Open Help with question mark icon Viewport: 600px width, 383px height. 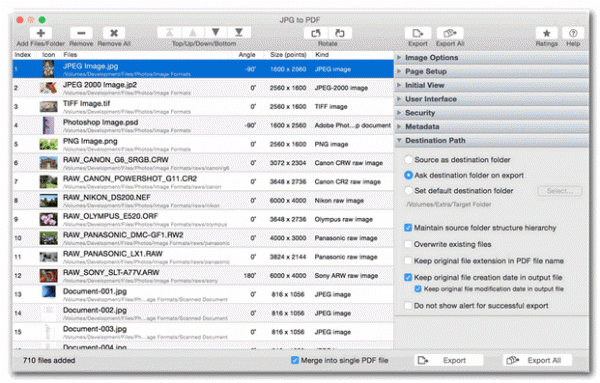click(573, 33)
